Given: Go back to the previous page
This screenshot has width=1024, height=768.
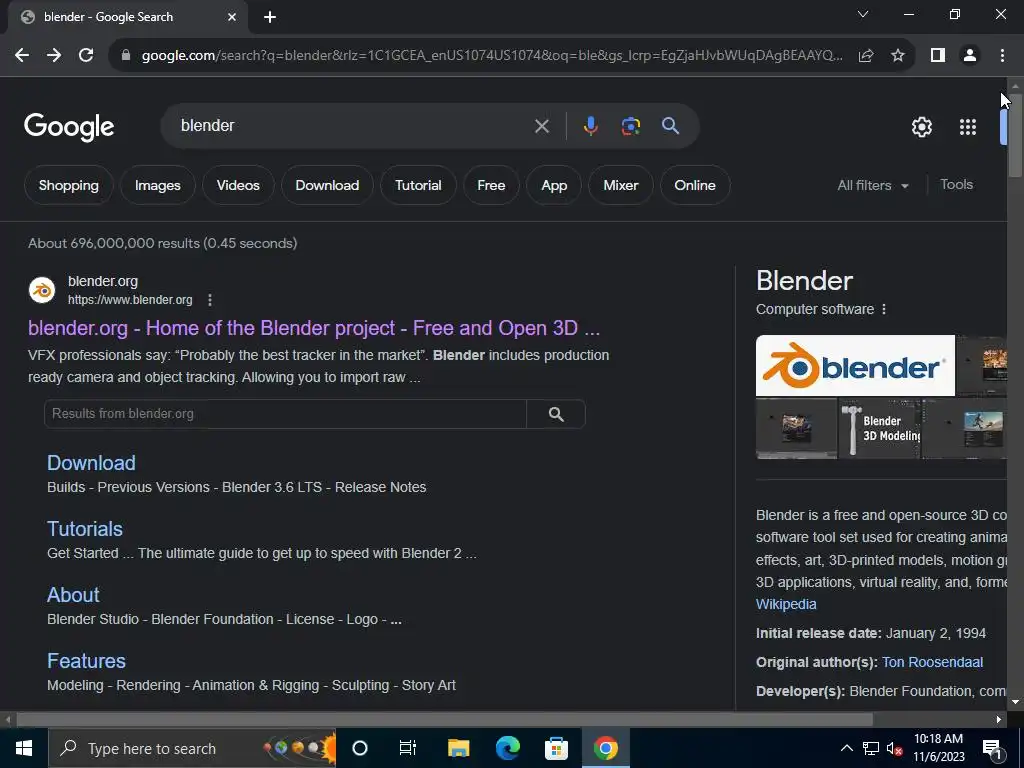Looking at the screenshot, I should 22,56.
